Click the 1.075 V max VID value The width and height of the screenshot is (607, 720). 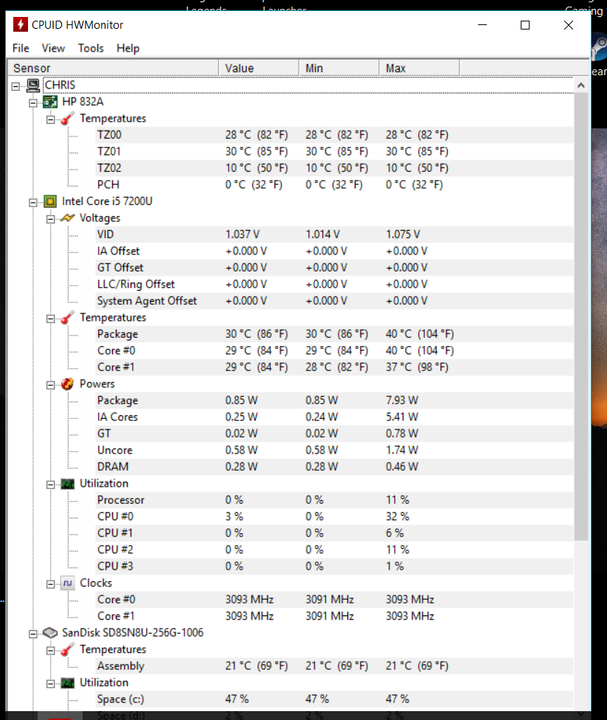pyautogui.click(x=403, y=235)
